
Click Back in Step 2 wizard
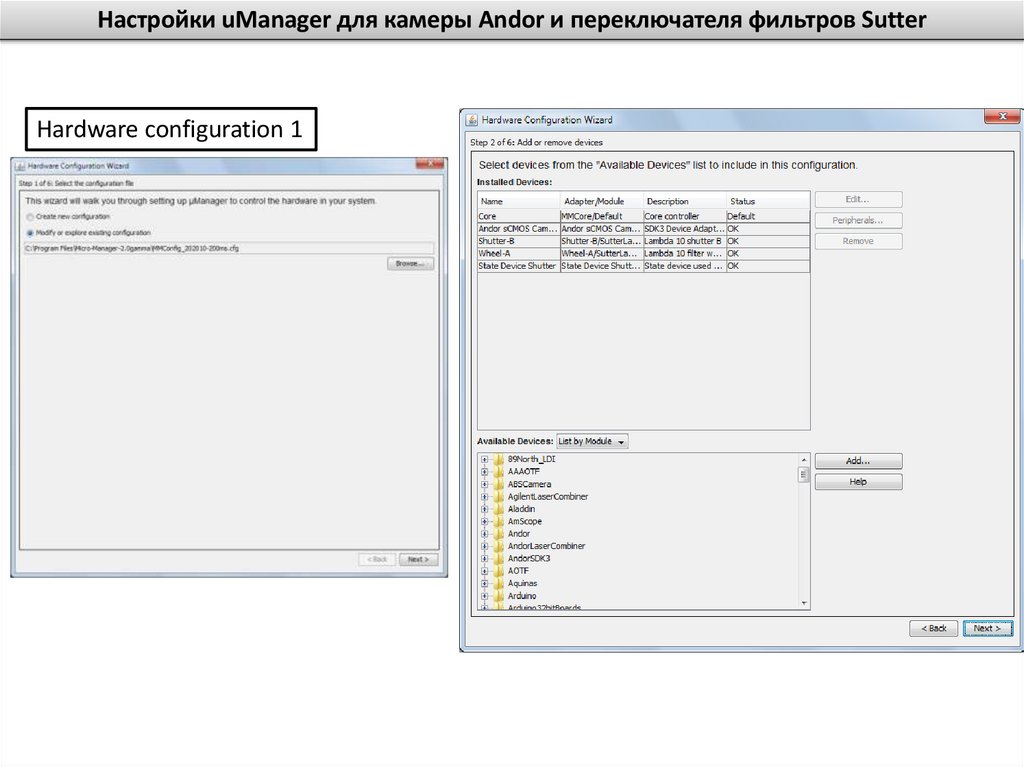933,628
